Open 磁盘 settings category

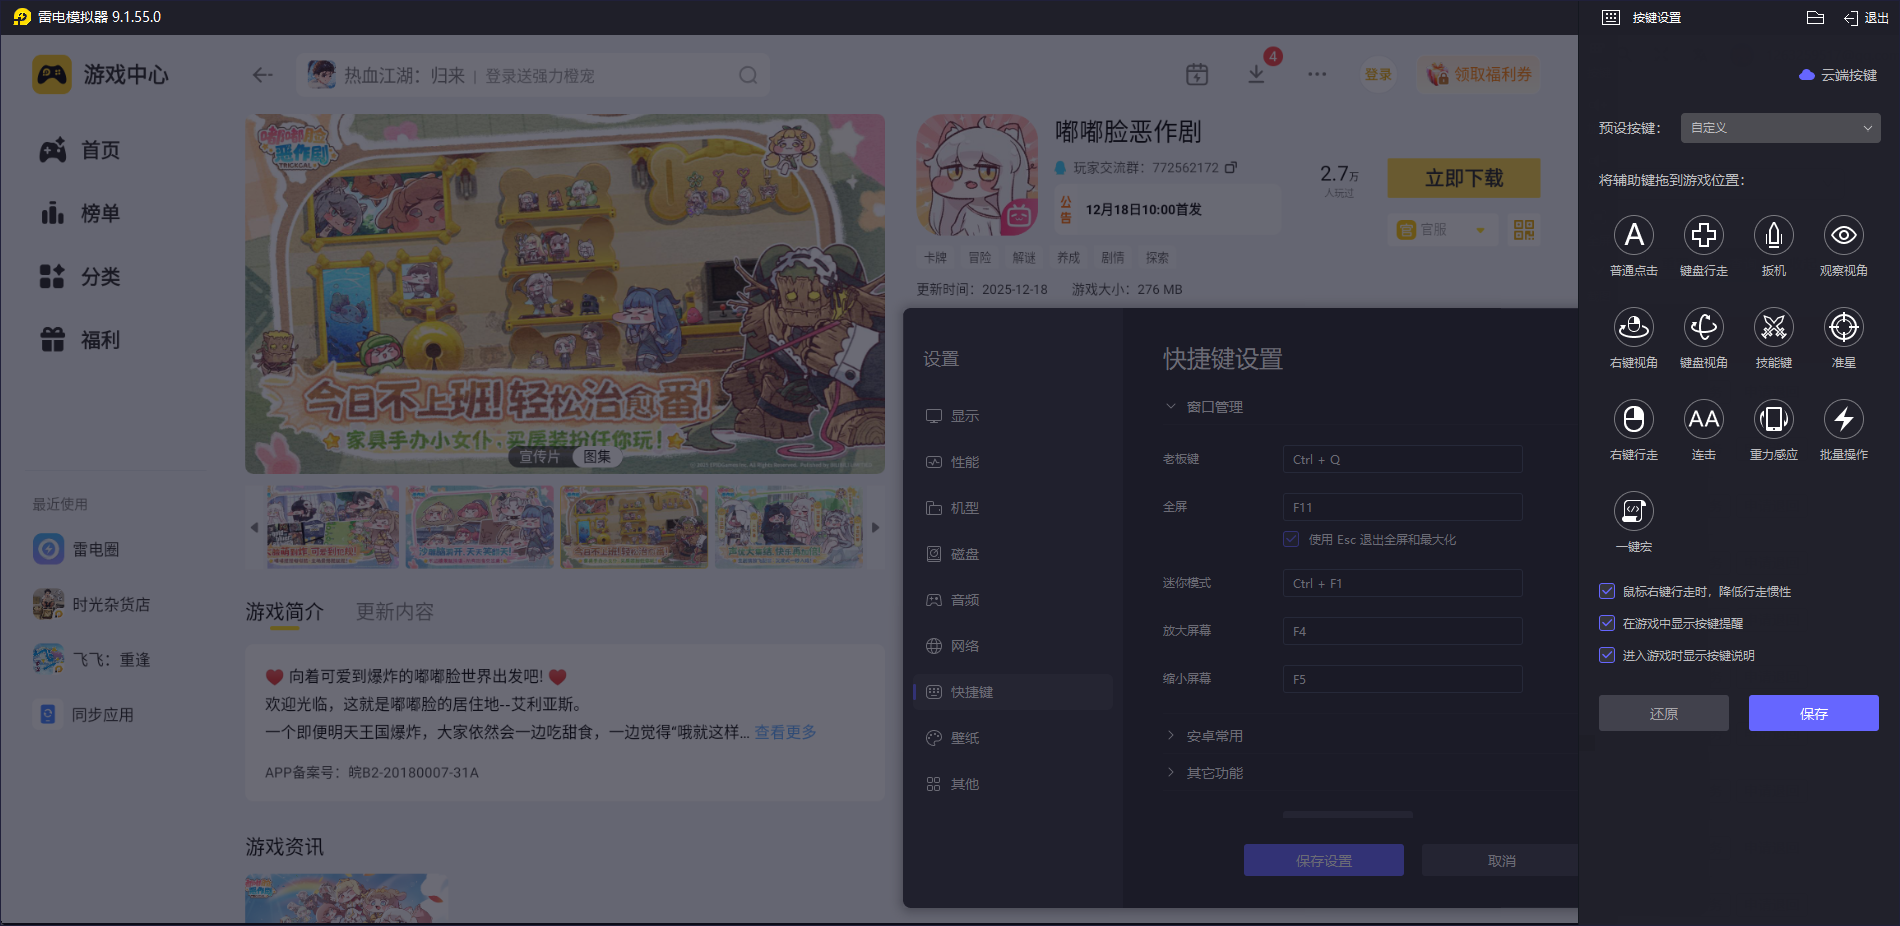coord(1013,554)
